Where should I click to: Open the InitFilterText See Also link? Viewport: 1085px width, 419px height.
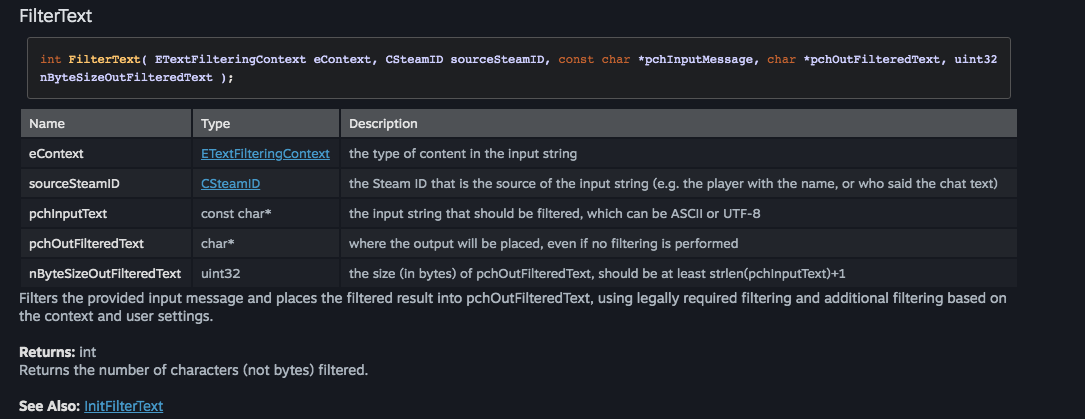(124, 406)
